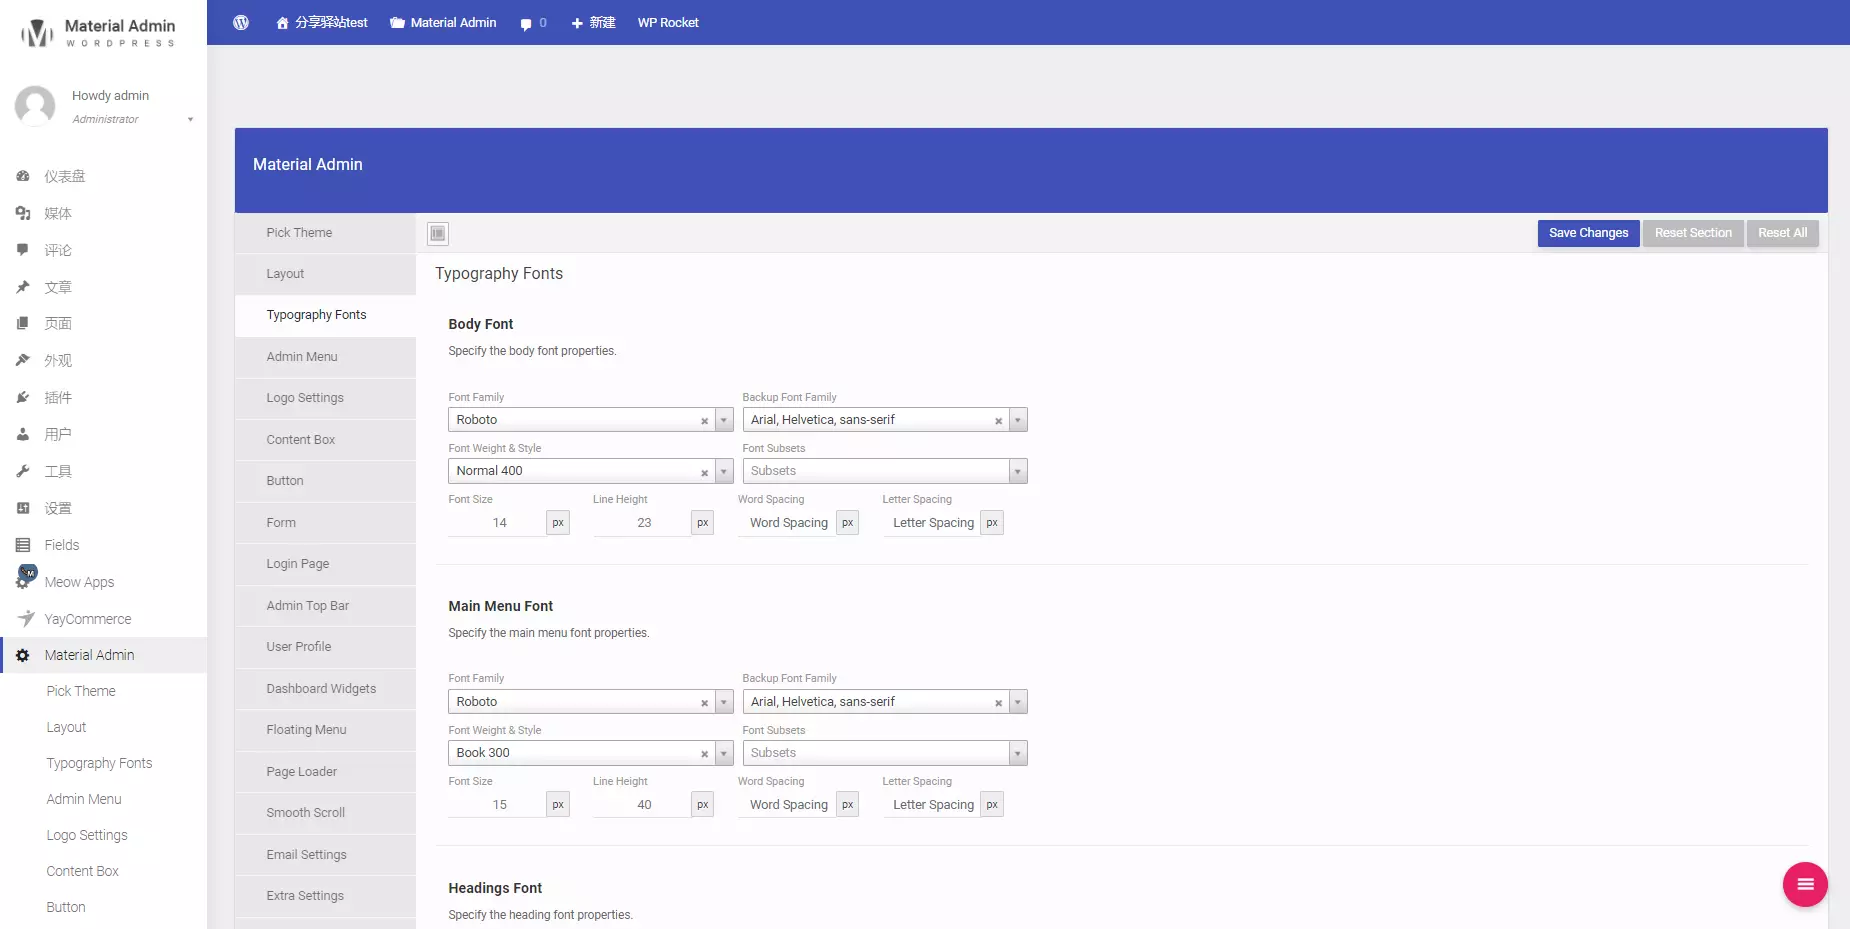Open Body Font subsets dropdown
The image size is (1850, 929).
pos(1018,471)
